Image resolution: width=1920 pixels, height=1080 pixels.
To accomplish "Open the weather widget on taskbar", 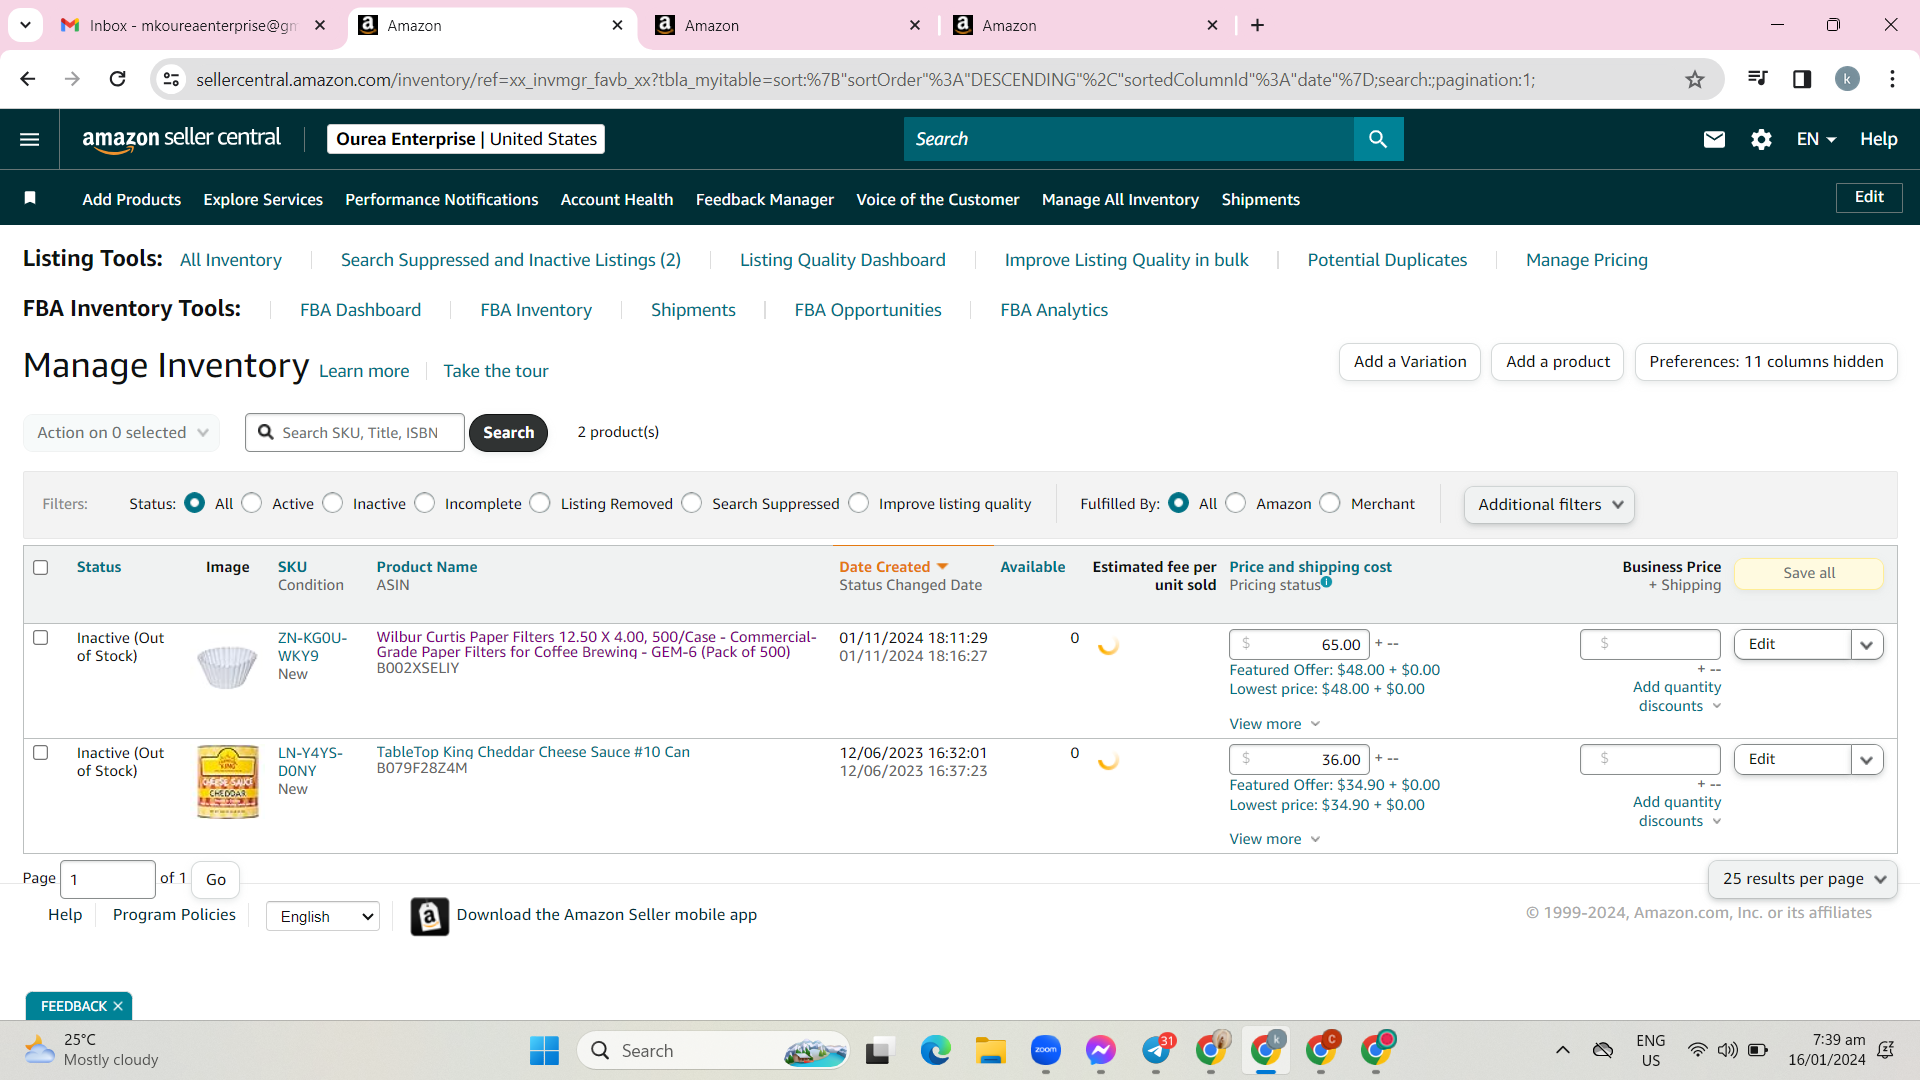I will (92, 1050).
